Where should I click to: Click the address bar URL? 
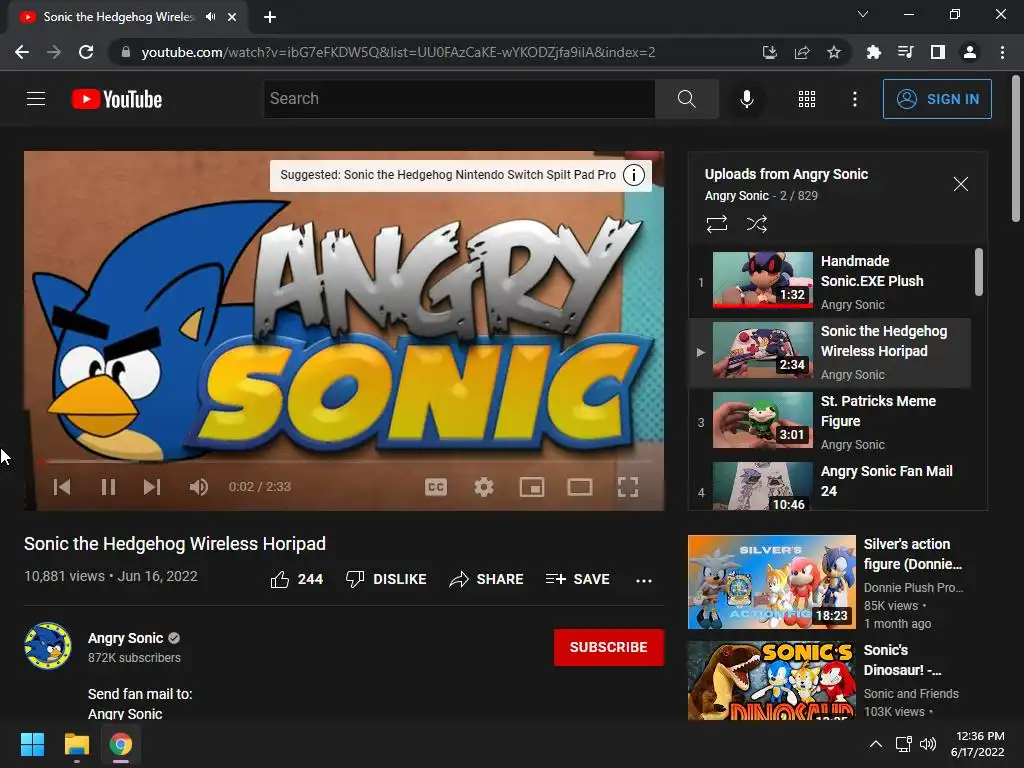398,52
